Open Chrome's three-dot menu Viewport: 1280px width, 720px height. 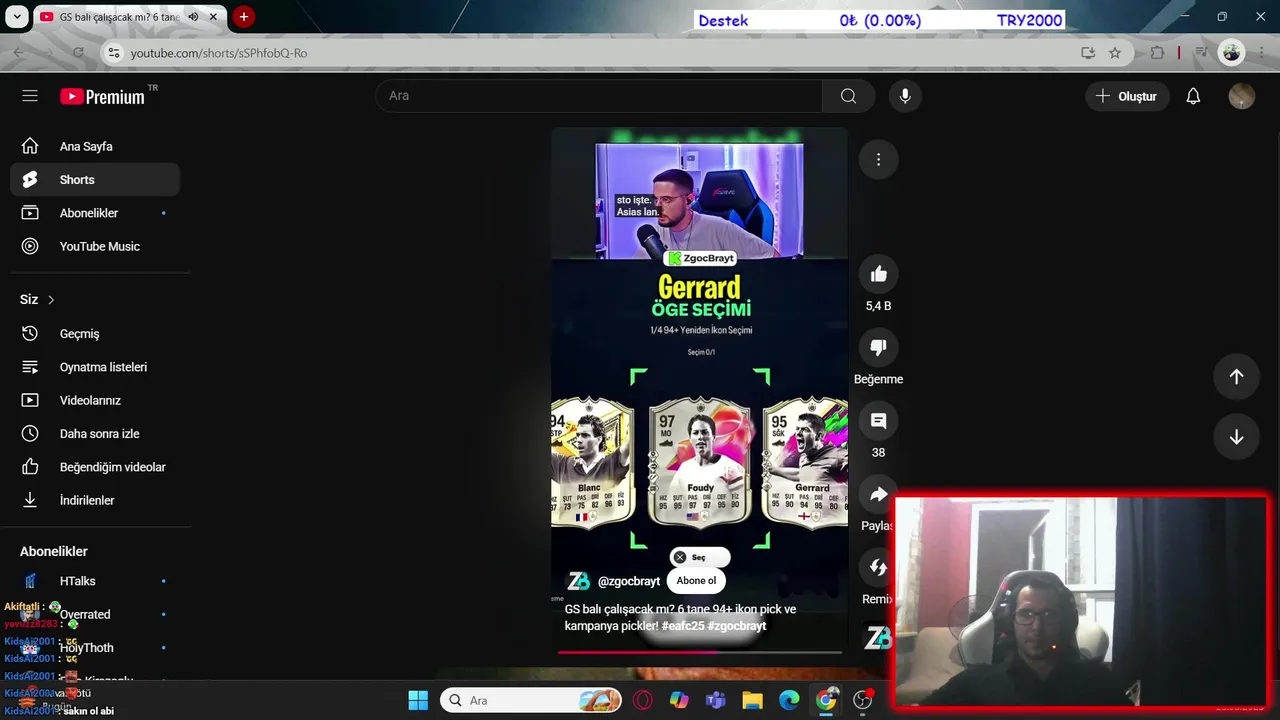(x=1260, y=53)
